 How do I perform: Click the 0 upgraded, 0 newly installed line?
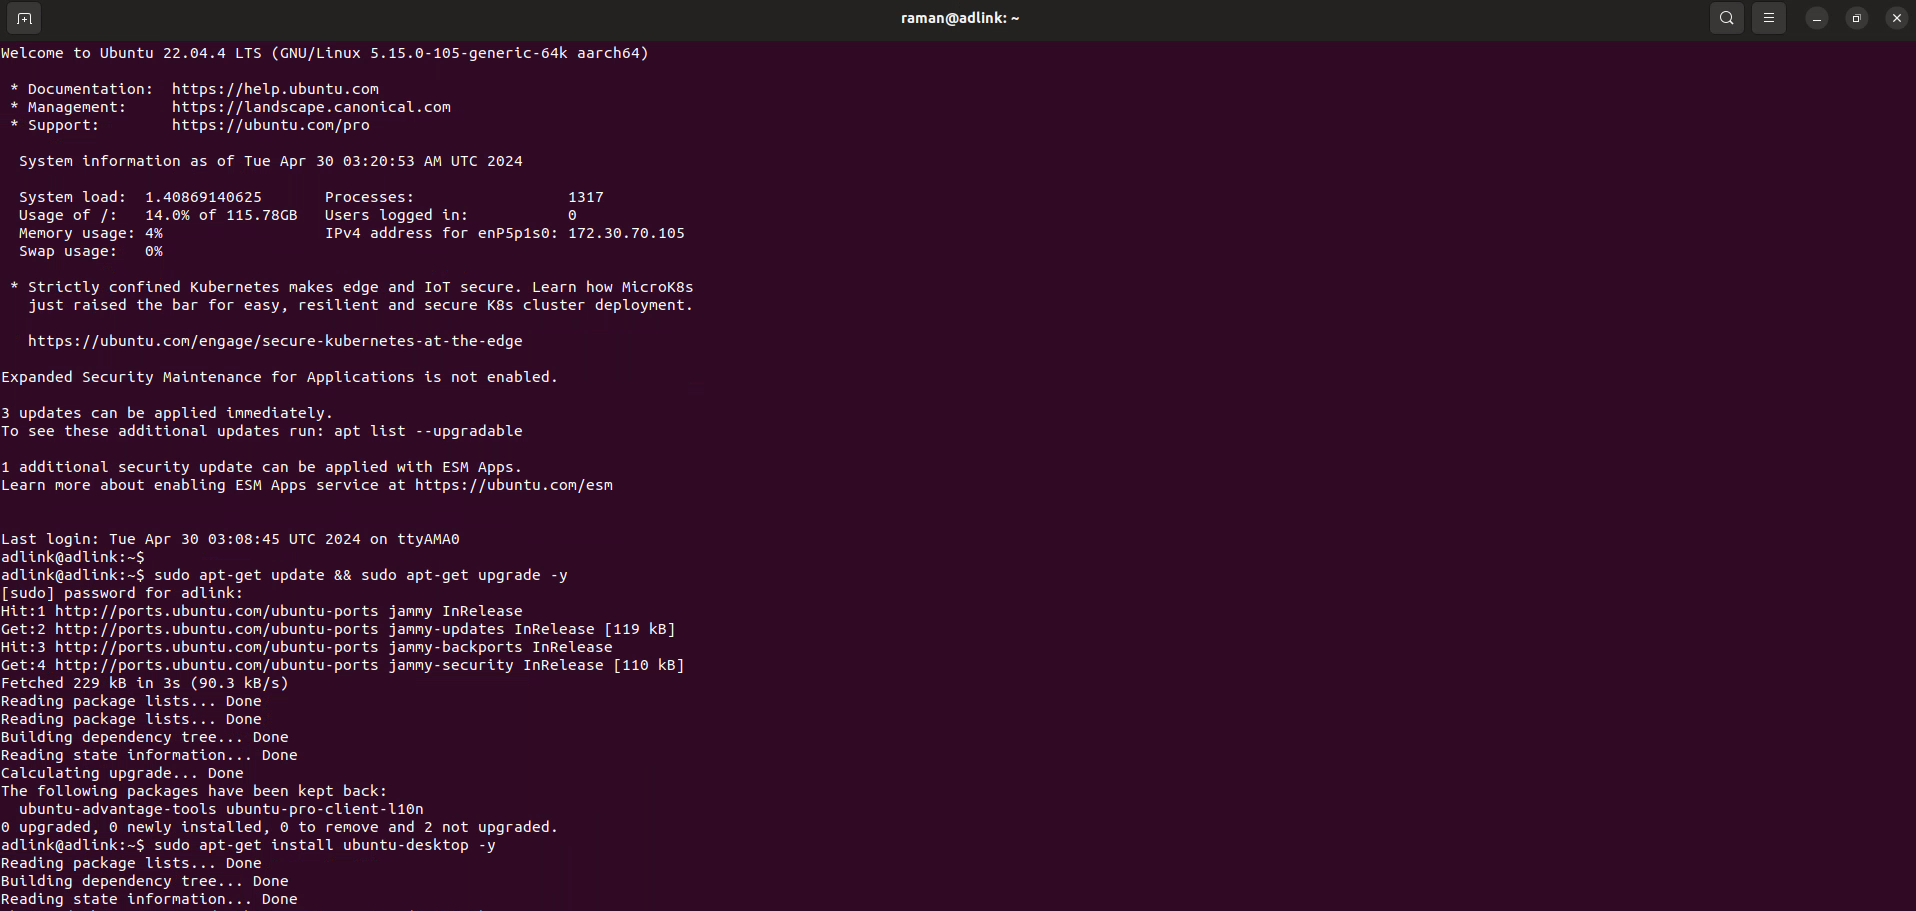point(280,827)
